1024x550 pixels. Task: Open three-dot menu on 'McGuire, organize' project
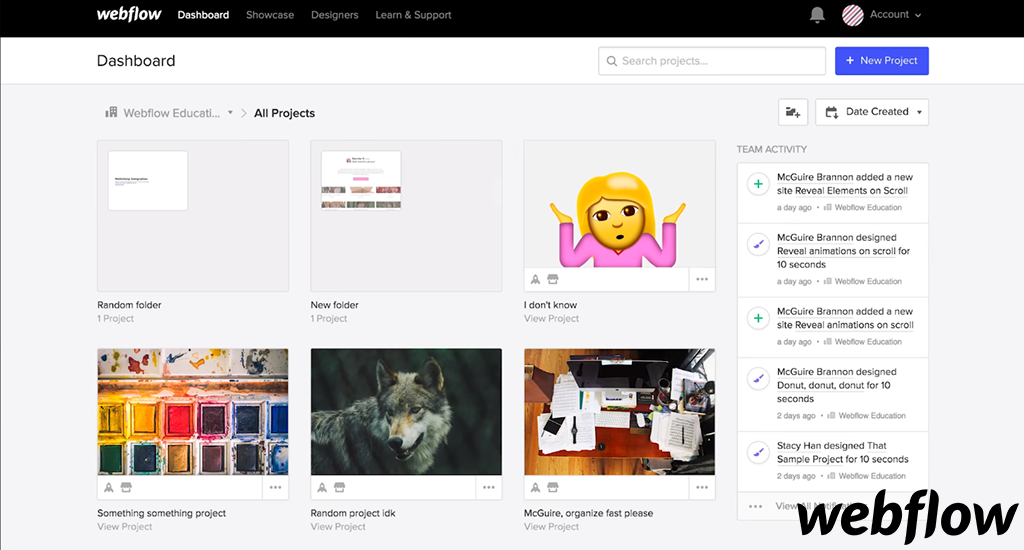702,488
